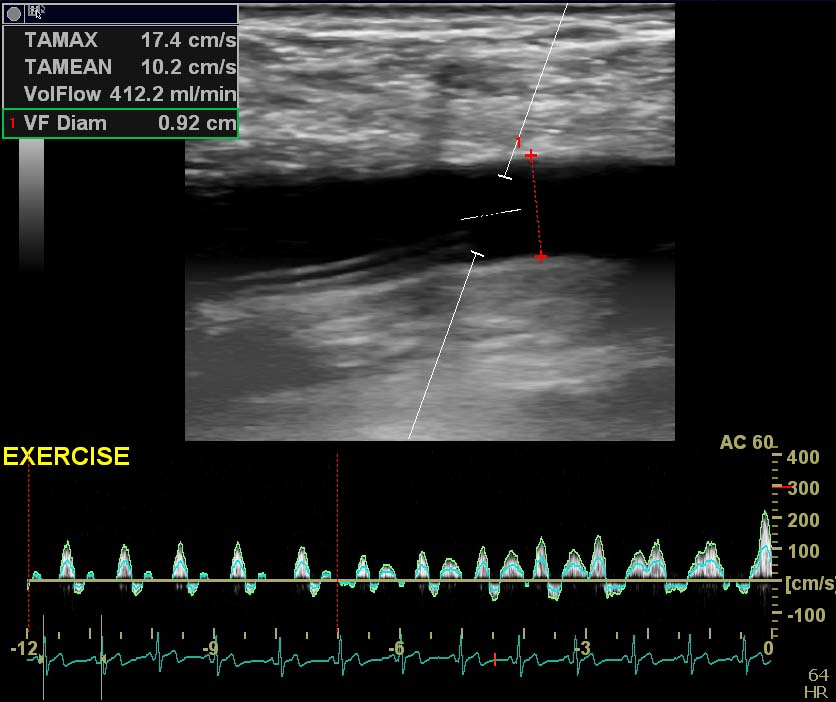Click the 200 velocity scale label
The image size is (836, 702).
(803, 520)
